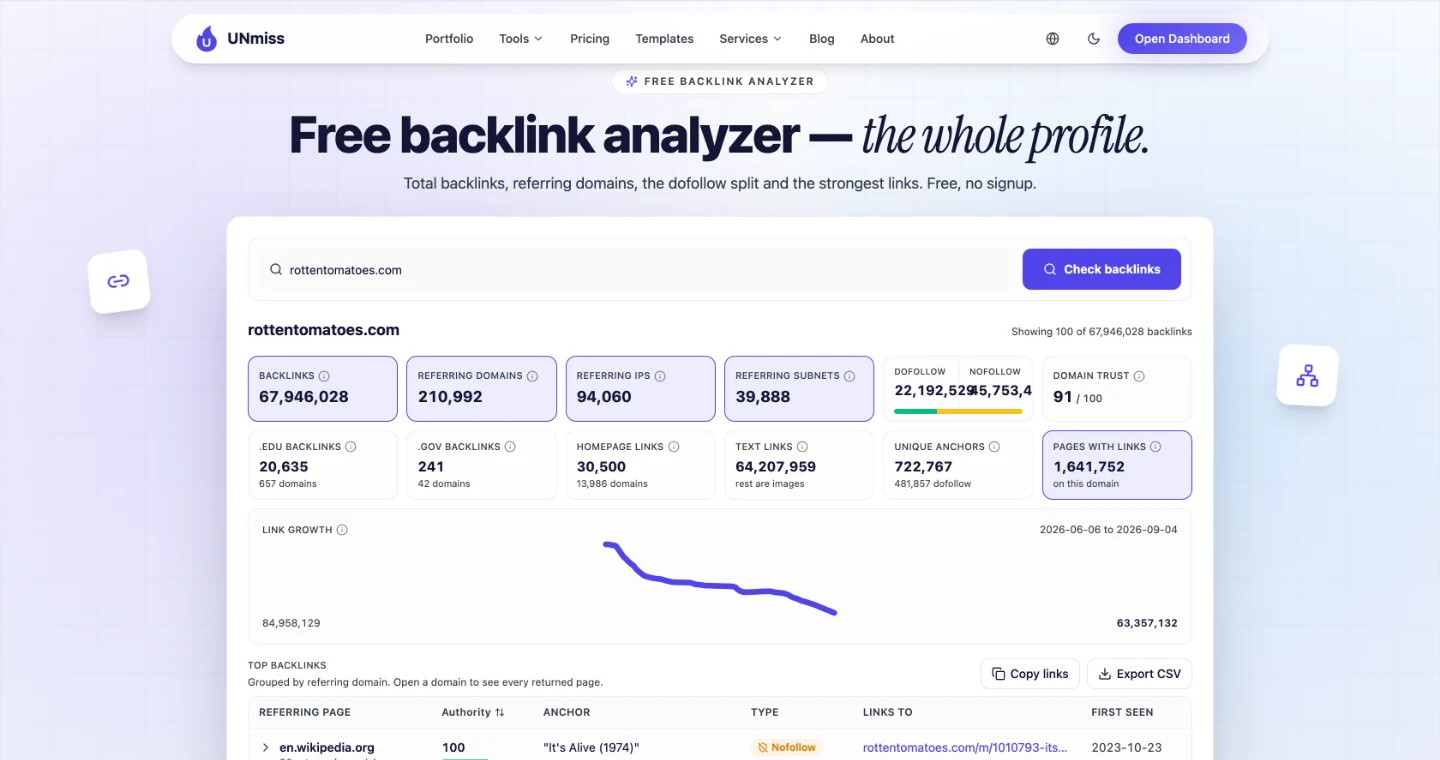Image resolution: width=1440 pixels, height=760 pixels.
Task: Click the Links To column header
Action: pos(888,712)
